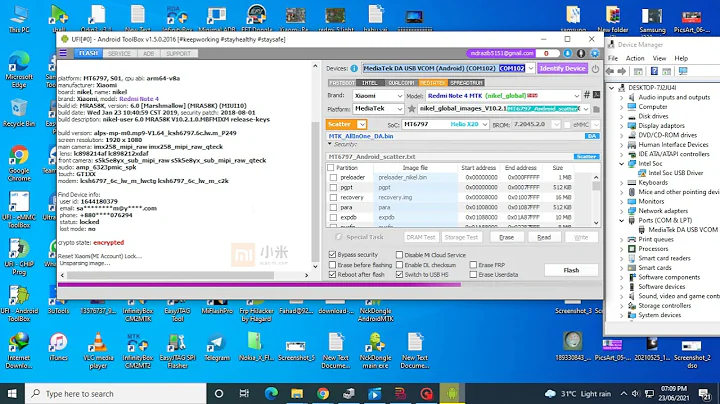This screenshot has height=404, width=720.
Task: Click Device Manager back arrow icon
Action: click(610, 71)
